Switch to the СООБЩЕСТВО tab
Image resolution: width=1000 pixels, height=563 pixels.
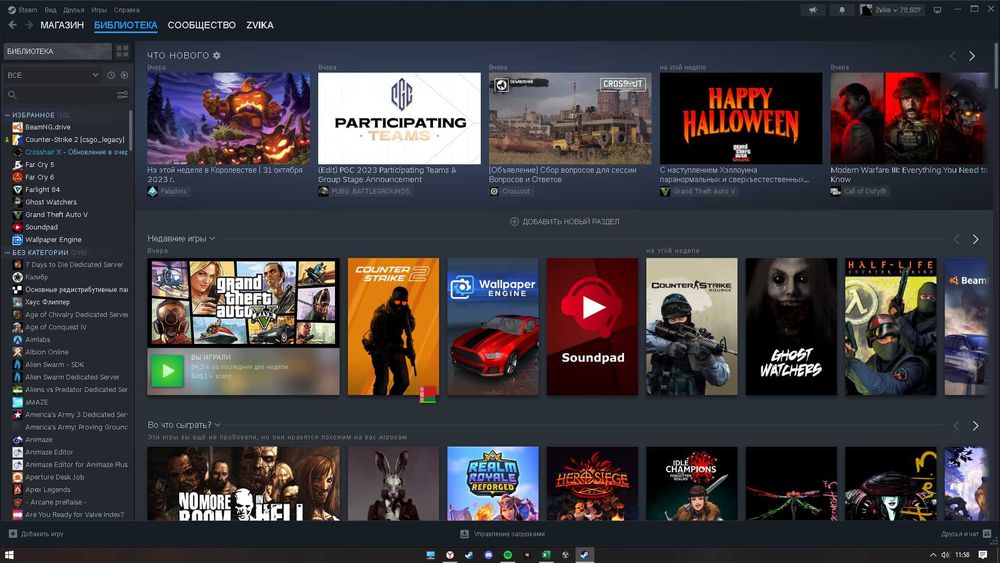202,25
